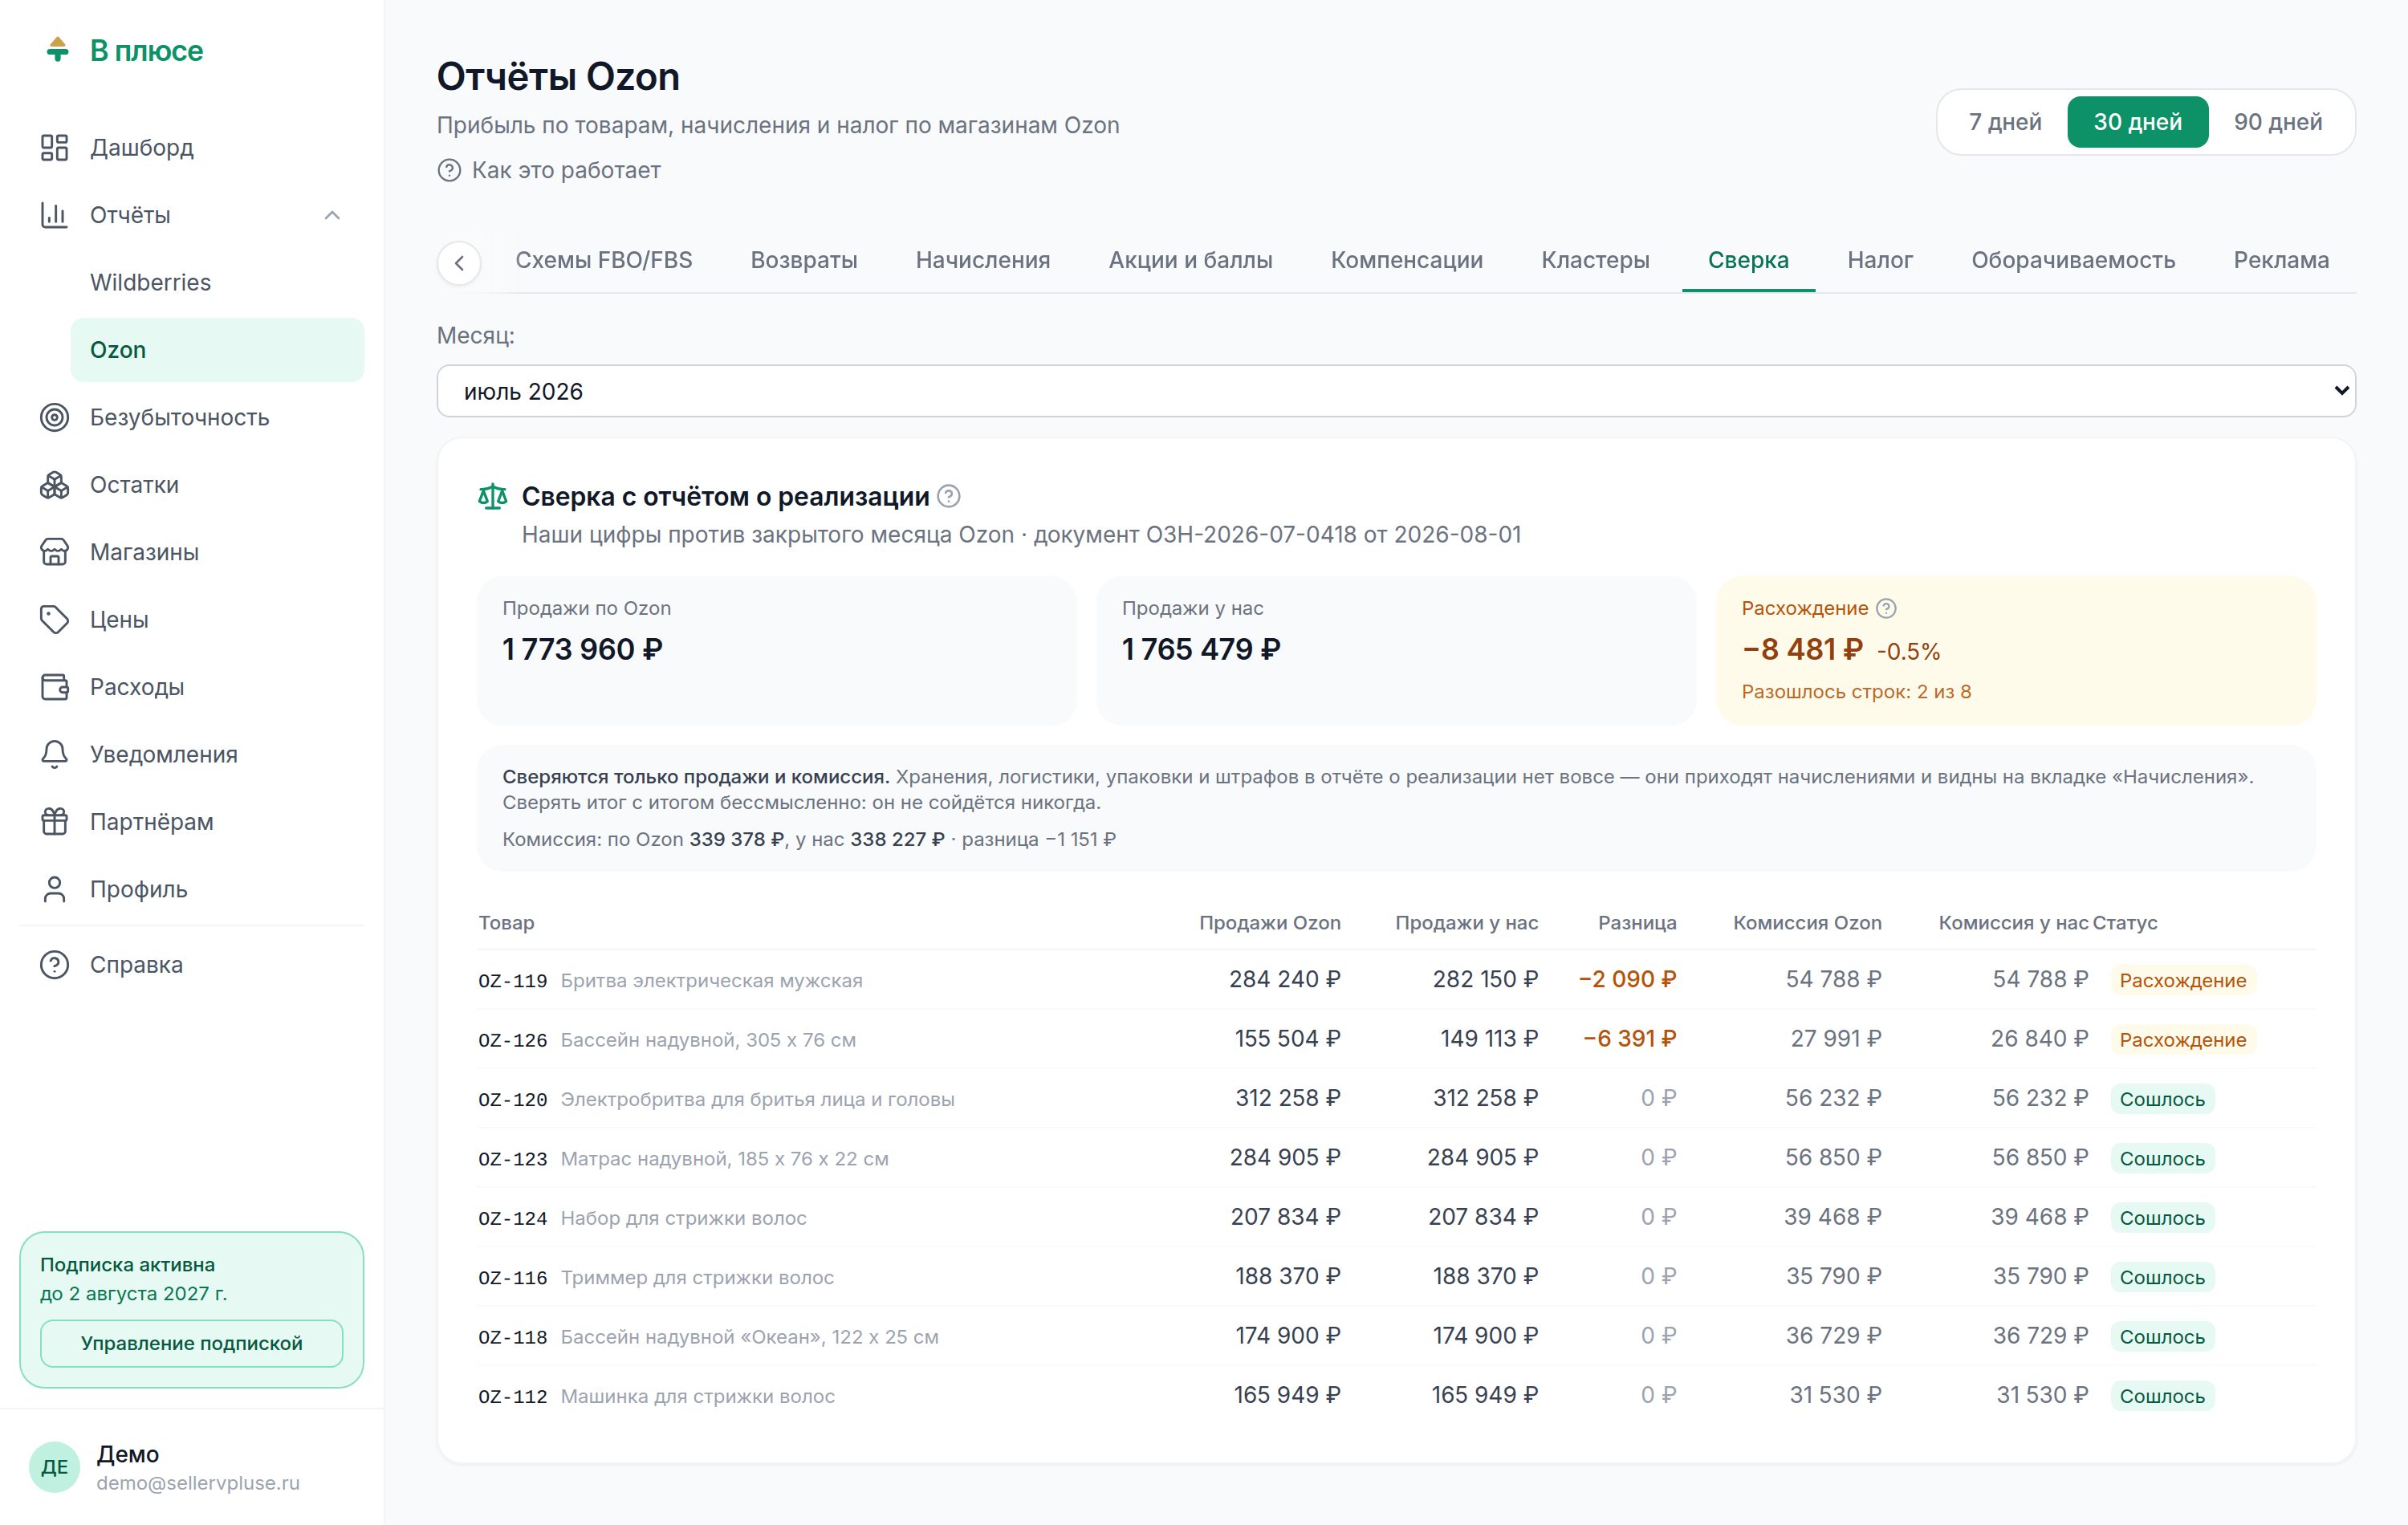Click the Сошлось status badge for OZ-120
Image resolution: width=2408 pixels, height=1525 pixels.
[x=2162, y=1099]
